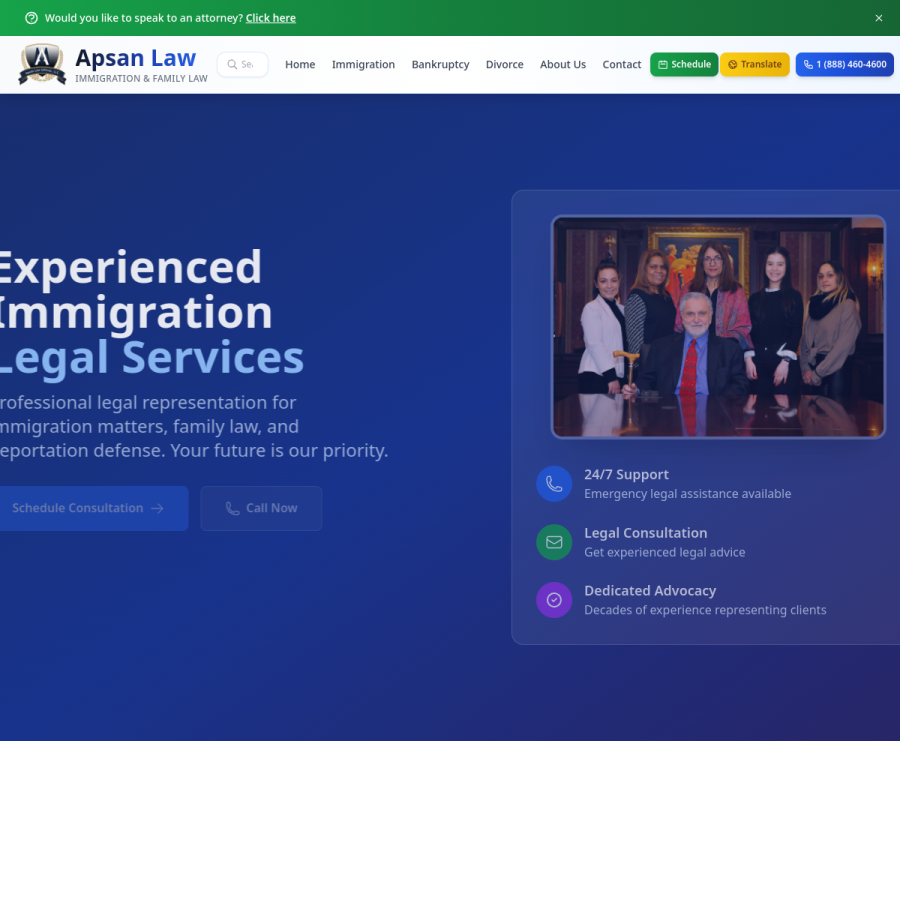Image resolution: width=900 pixels, height=900 pixels.
Task: Click the globe icon in Translate button
Action: [x=732, y=65]
